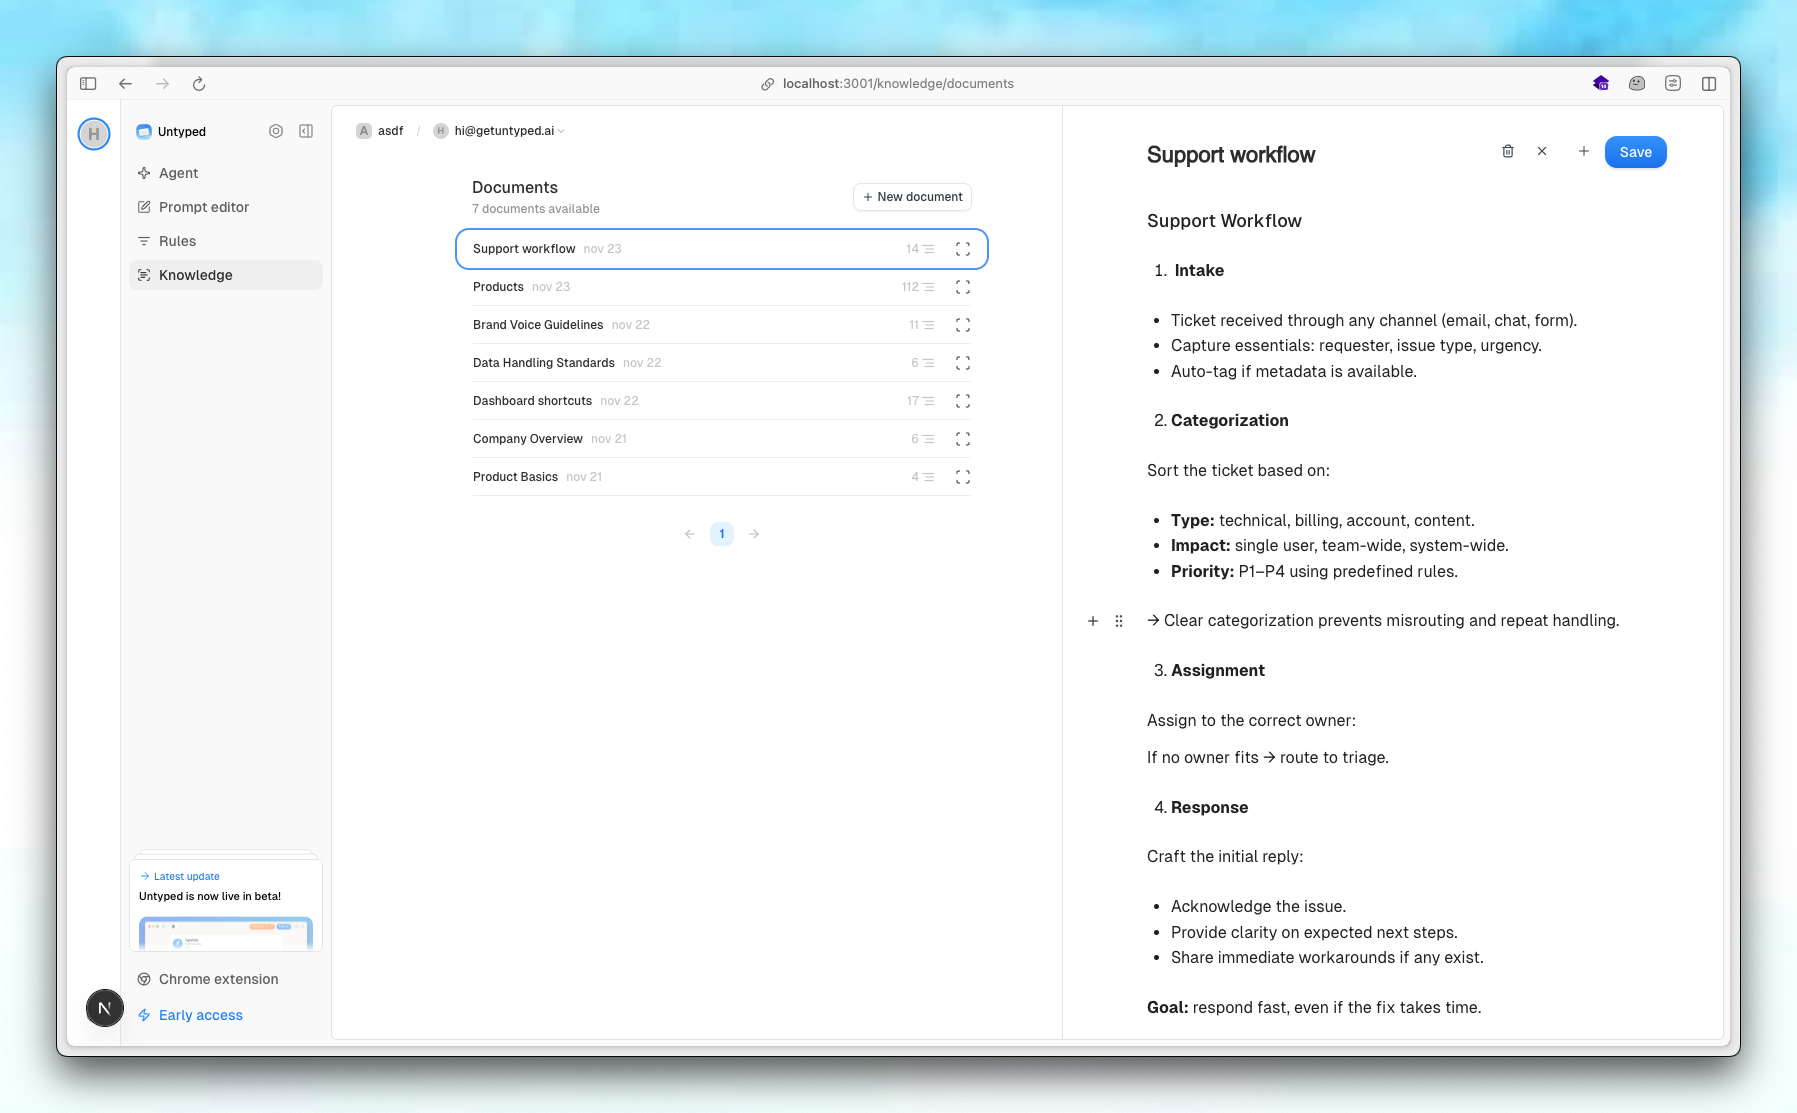1797x1113 pixels.
Task: Click the Knowledge sidebar icon
Action: pos(144,275)
